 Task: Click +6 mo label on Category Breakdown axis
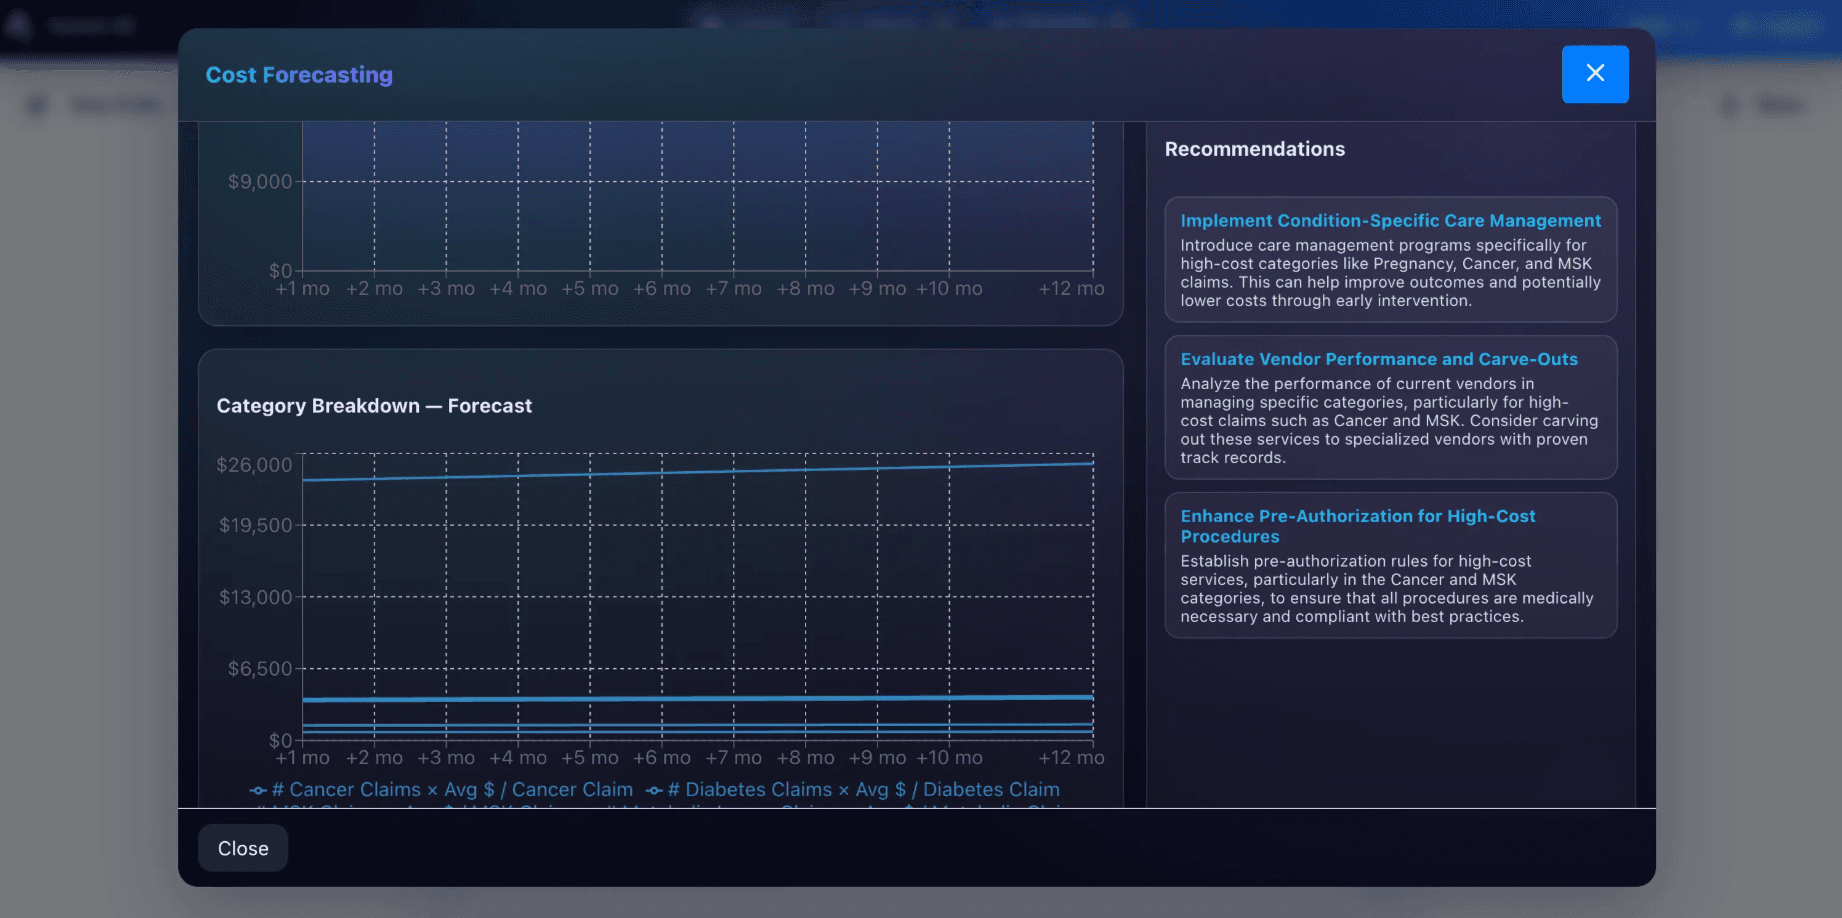661,758
